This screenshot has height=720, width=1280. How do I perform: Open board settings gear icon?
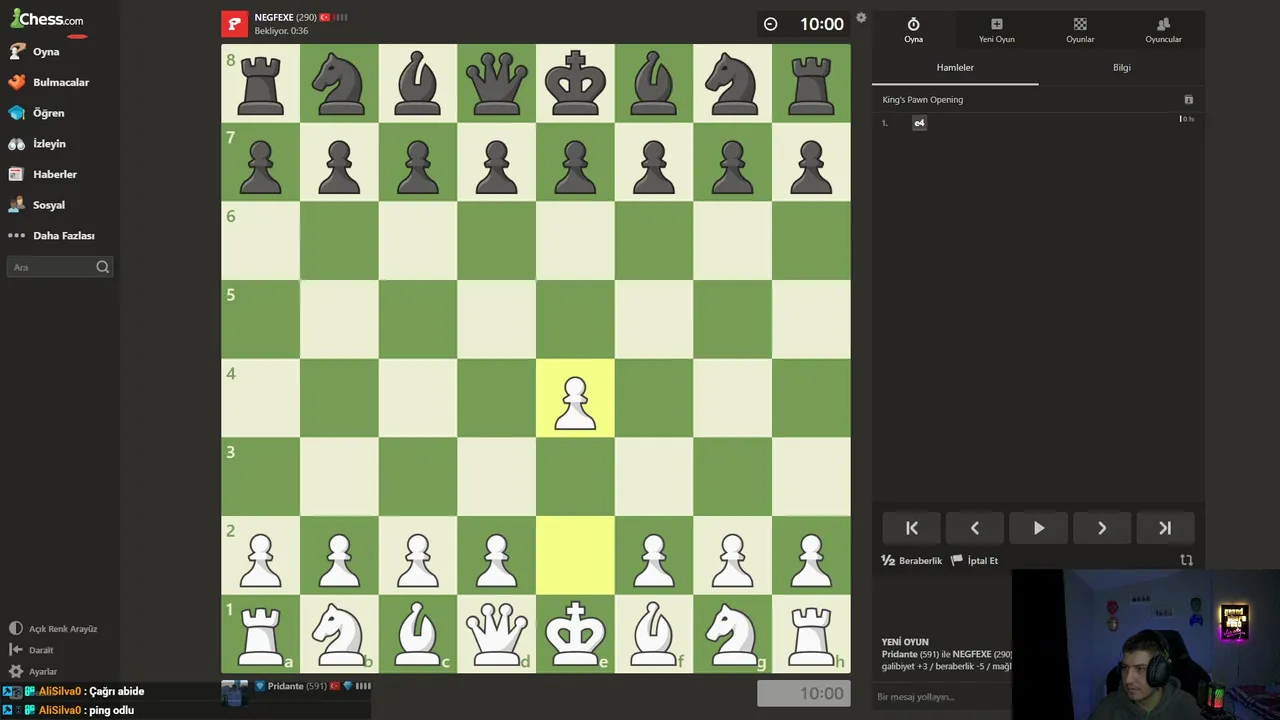click(x=861, y=18)
